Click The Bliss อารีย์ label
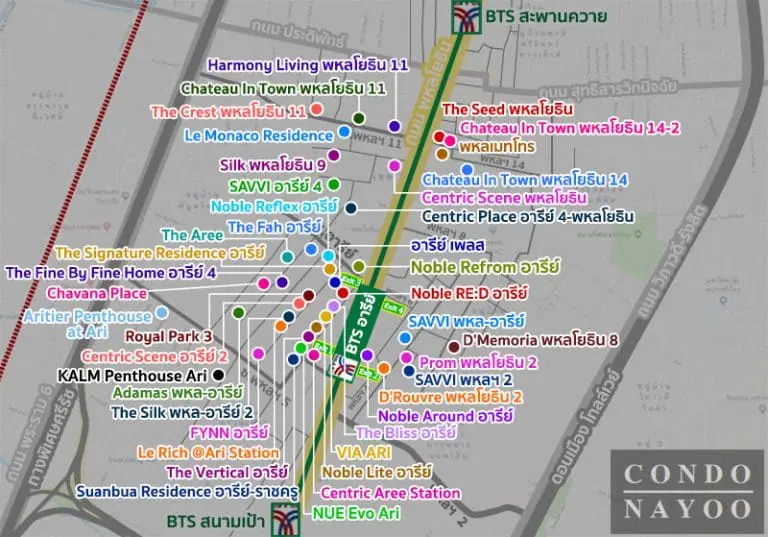 (406, 433)
